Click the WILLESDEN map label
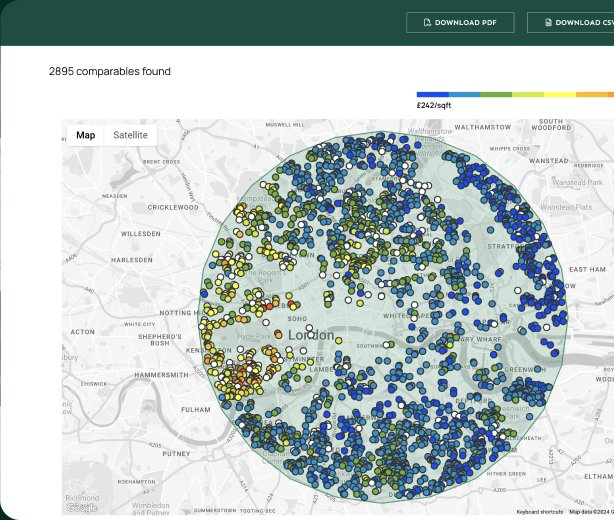The height and width of the screenshot is (520, 614). point(141,234)
